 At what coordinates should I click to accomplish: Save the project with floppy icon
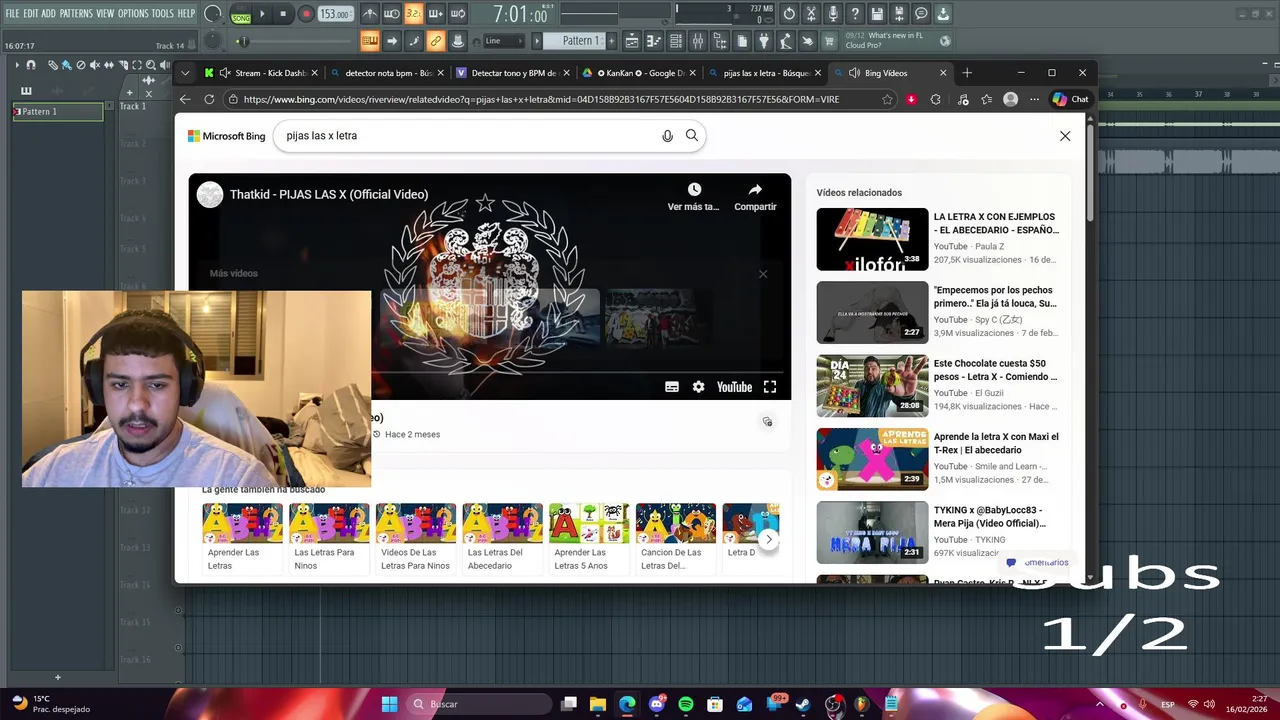tap(877, 14)
